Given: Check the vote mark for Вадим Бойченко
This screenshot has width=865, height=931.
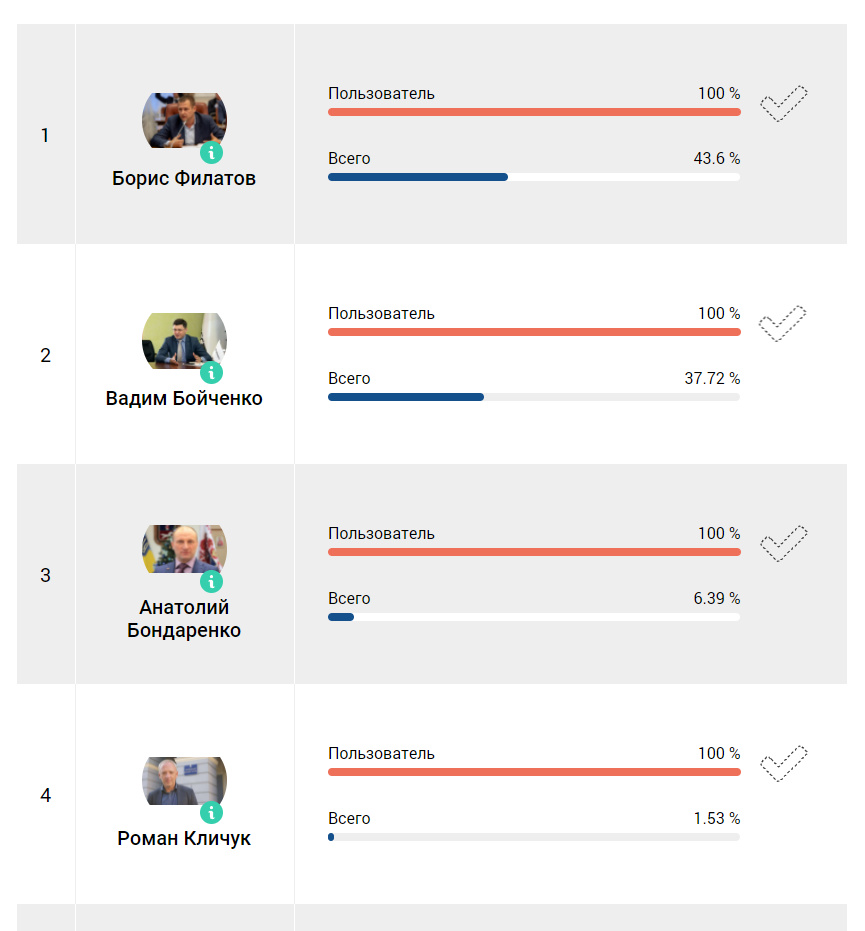Looking at the screenshot, I should (783, 323).
